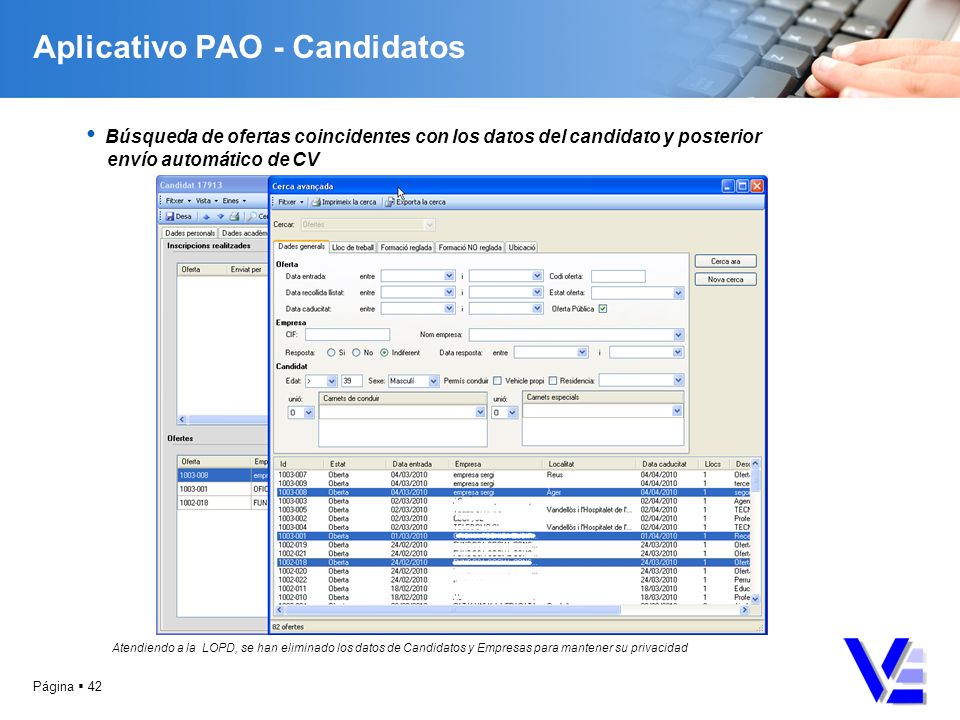
Task: Click the Codi oferta input field
Action: pos(618,277)
